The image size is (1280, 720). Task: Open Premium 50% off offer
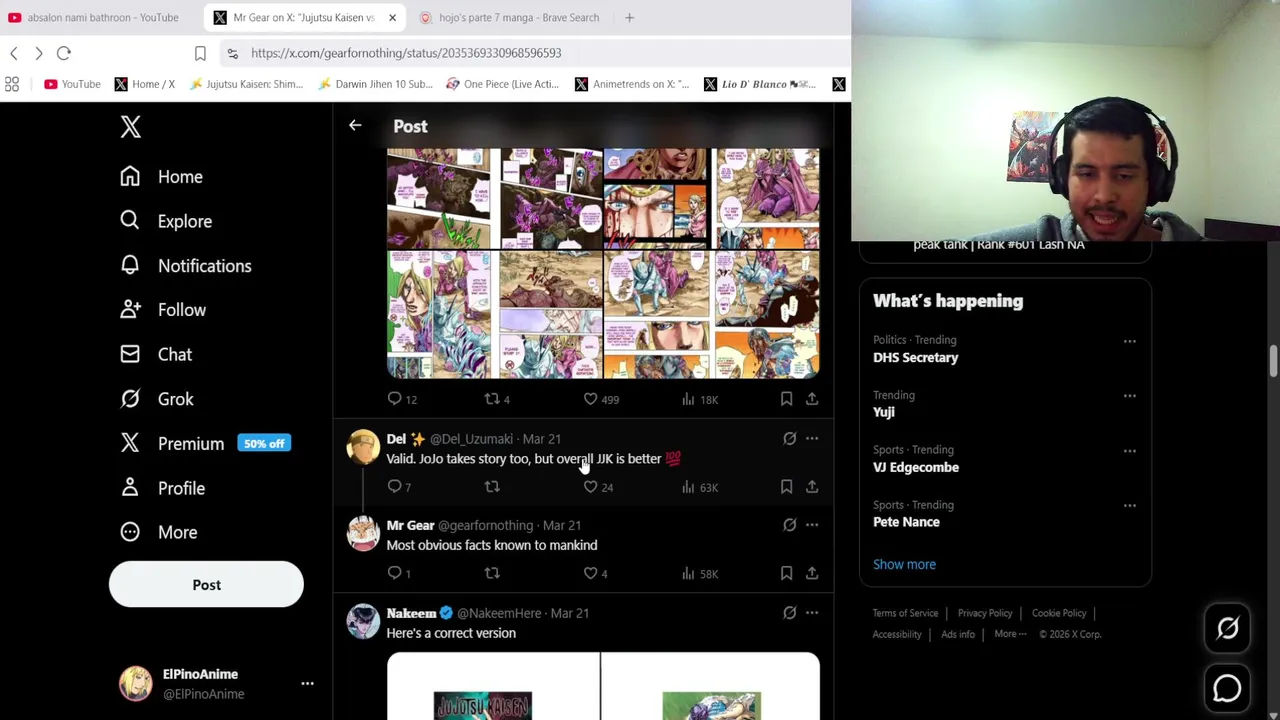(x=205, y=444)
